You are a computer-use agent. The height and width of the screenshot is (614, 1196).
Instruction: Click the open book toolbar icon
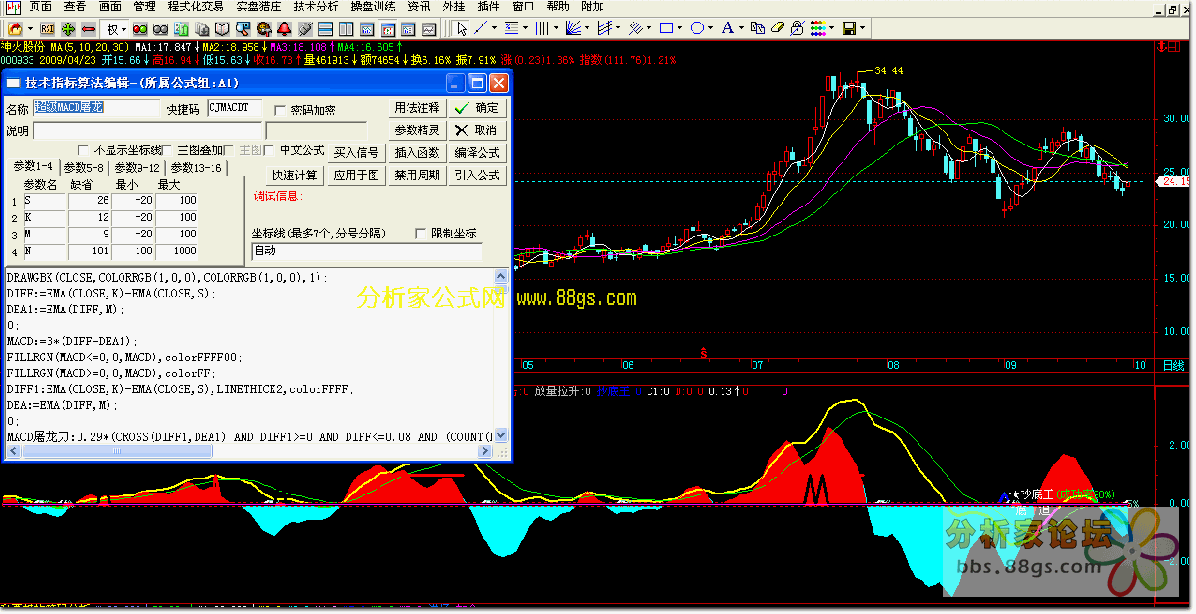[222, 29]
